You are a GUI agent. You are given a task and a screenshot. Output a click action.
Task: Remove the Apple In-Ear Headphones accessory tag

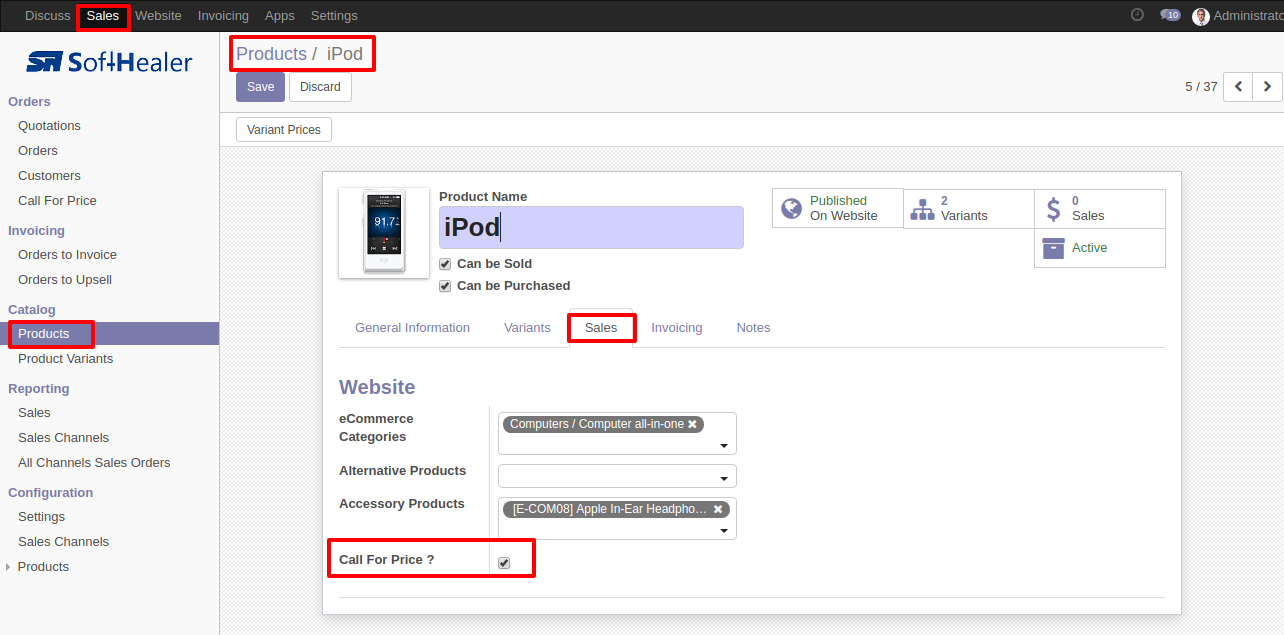(x=718, y=509)
